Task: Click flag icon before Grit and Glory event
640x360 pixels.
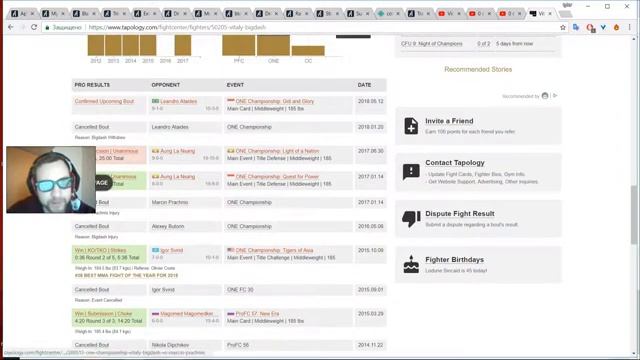Action: [x=231, y=101]
